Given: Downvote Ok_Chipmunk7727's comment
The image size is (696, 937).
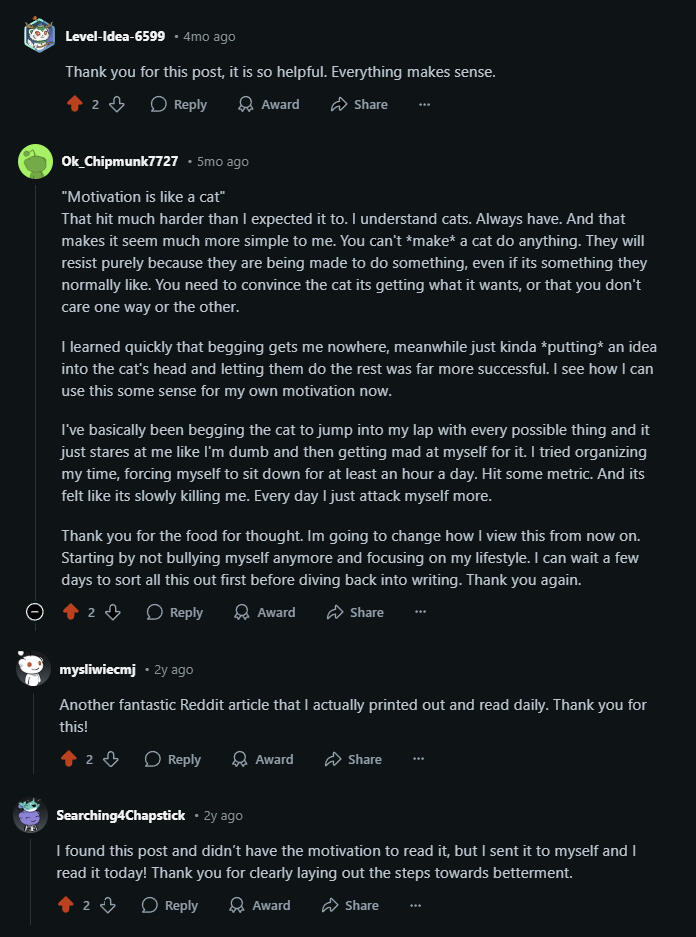Looking at the screenshot, I should [x=113, y=612].
